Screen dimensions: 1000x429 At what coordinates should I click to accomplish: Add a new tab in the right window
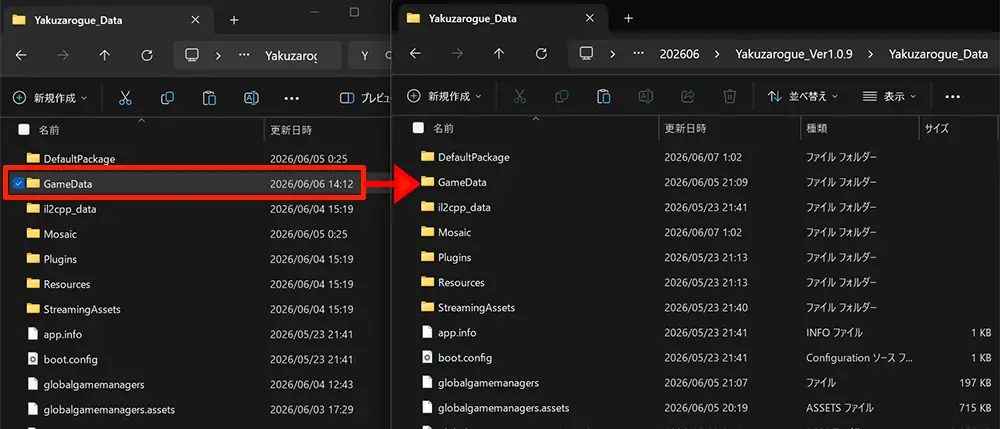(x=628, y=18)
